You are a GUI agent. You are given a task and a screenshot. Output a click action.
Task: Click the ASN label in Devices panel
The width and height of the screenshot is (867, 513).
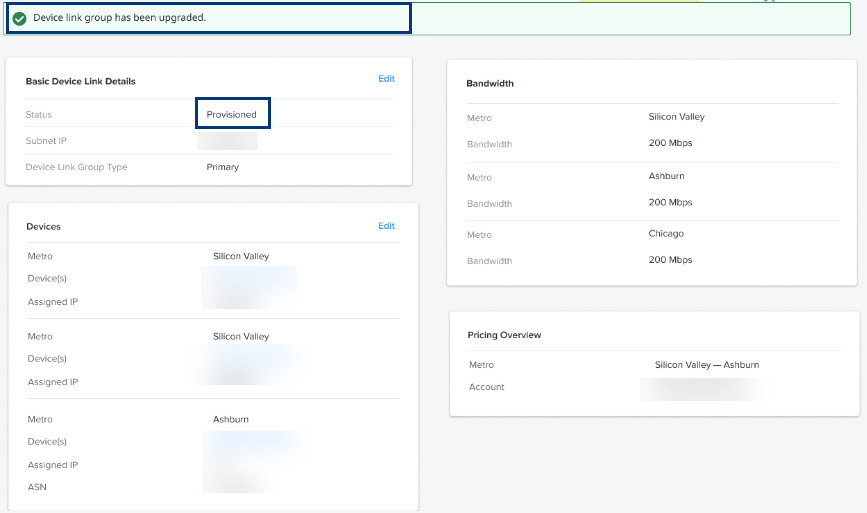coord(37,487)
